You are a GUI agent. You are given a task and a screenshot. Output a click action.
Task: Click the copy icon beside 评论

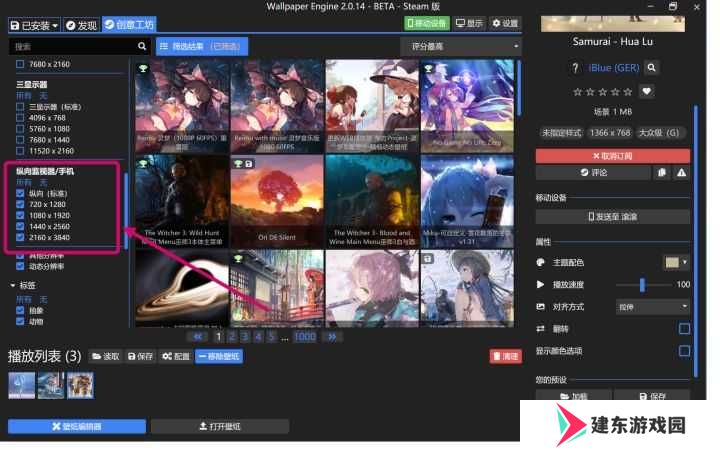coord(661,173)
